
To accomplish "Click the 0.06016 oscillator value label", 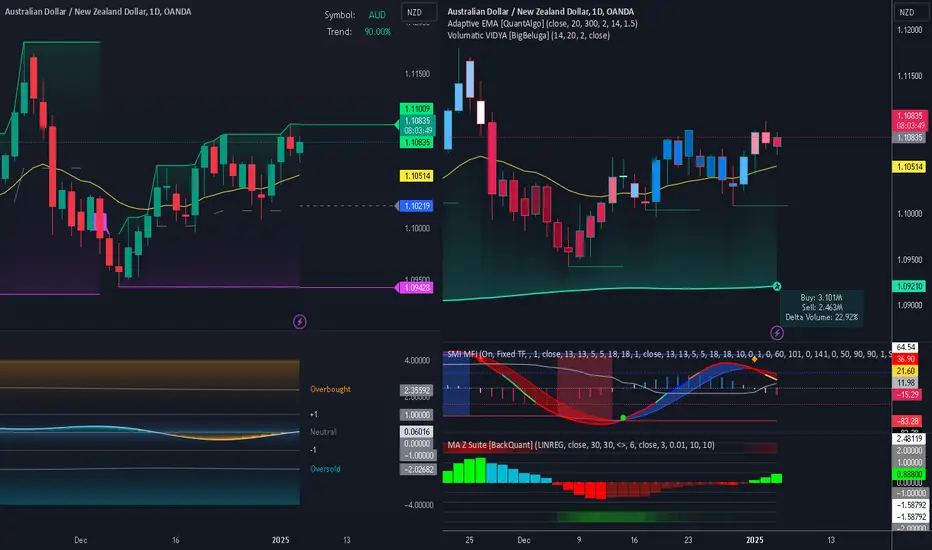I will [417, 432].
